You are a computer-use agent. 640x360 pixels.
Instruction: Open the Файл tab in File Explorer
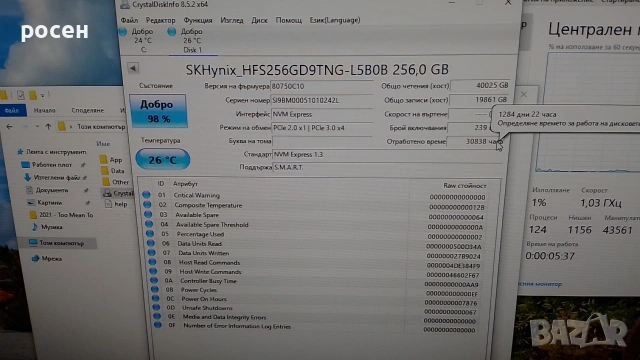tap(12, 110)
